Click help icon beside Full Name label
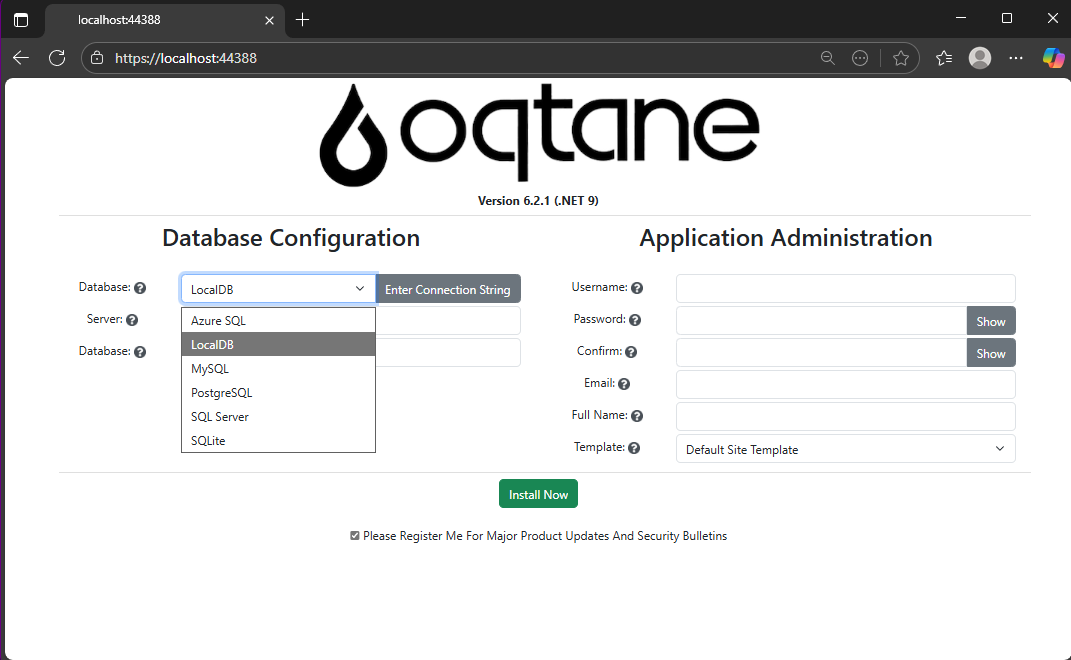The width and height of the screenshot is (1071, 660). pyautogui.click(x=637, y=416)
